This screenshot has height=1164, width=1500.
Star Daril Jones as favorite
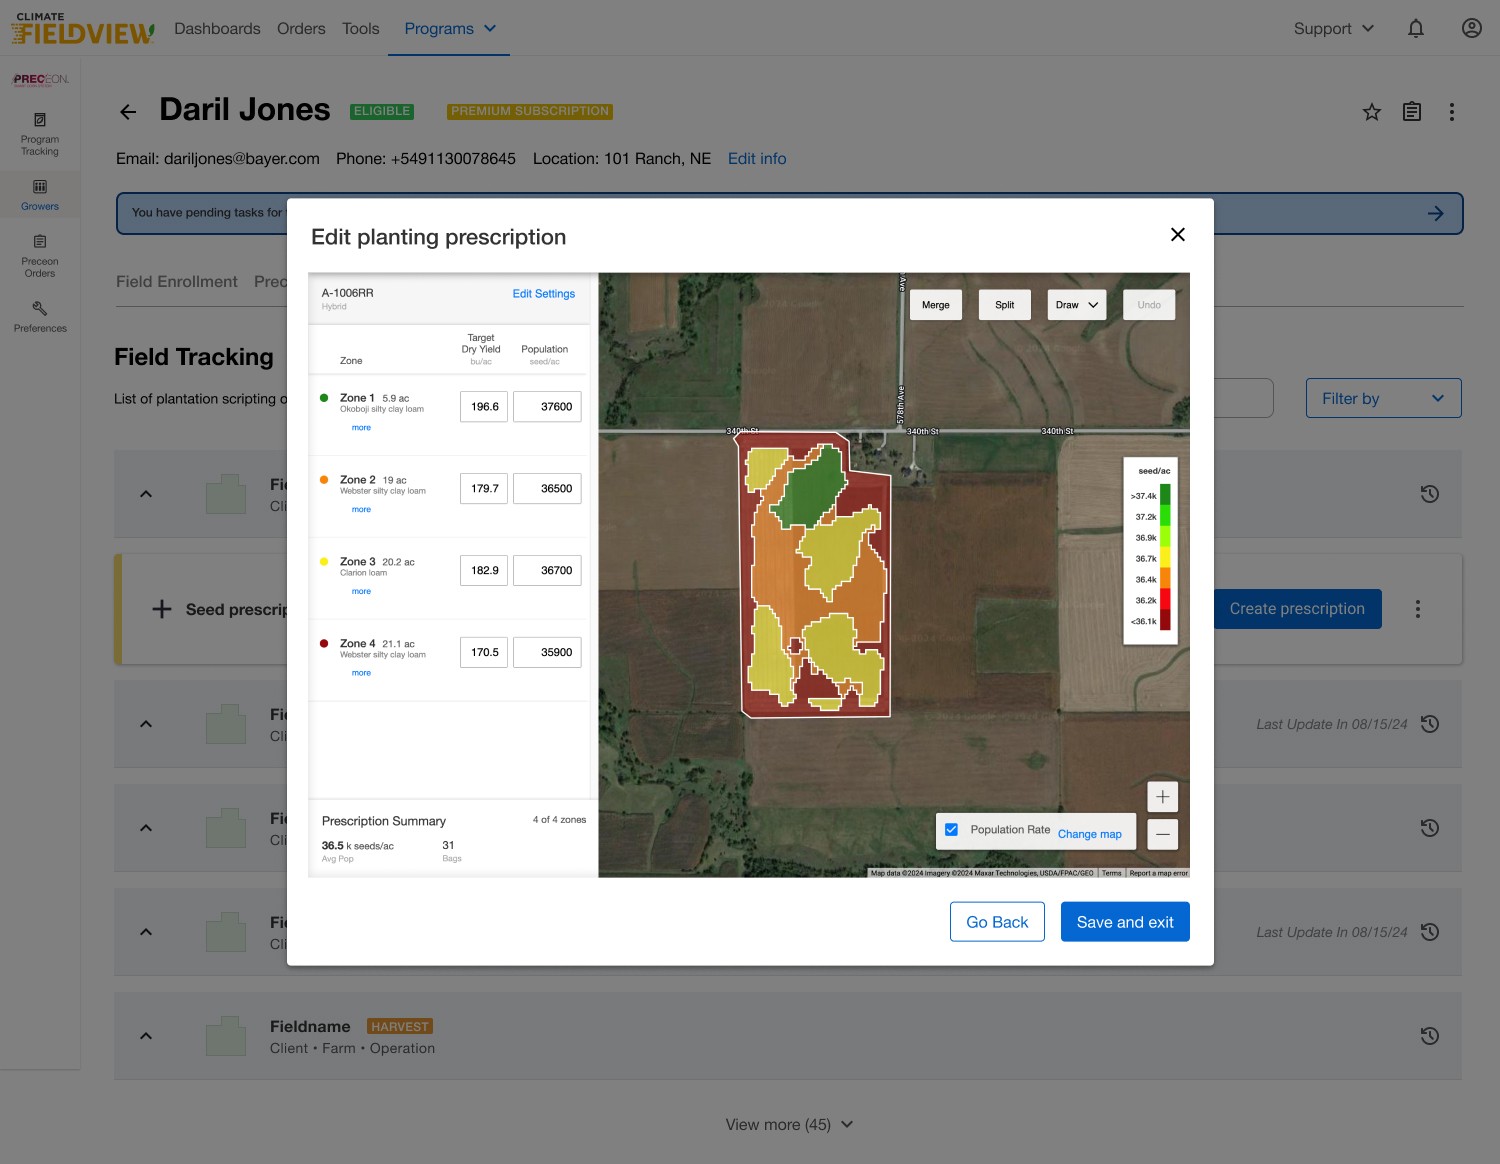(x=1372, y=112)
